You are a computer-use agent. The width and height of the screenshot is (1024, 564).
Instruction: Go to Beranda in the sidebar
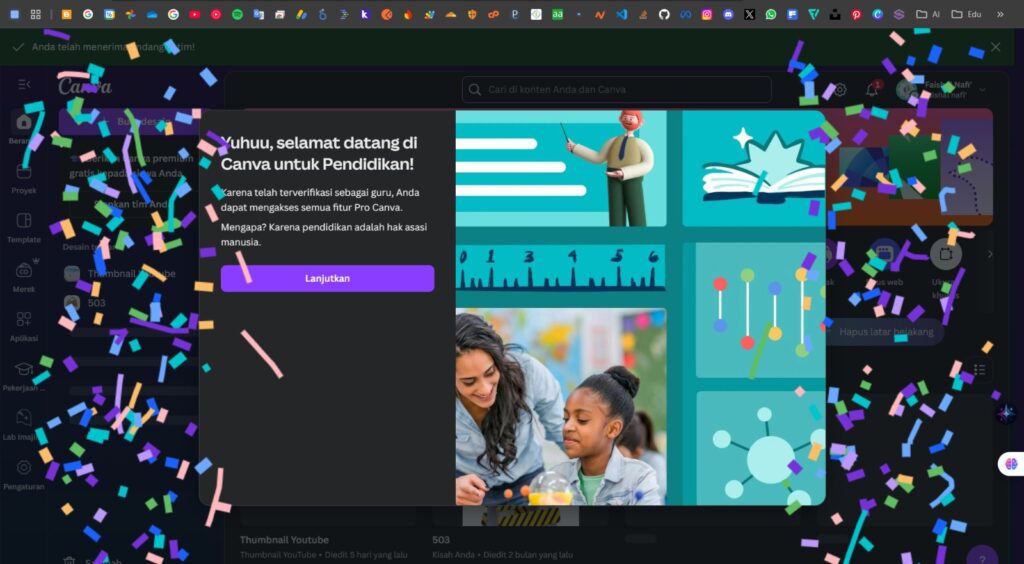point(24,127)
